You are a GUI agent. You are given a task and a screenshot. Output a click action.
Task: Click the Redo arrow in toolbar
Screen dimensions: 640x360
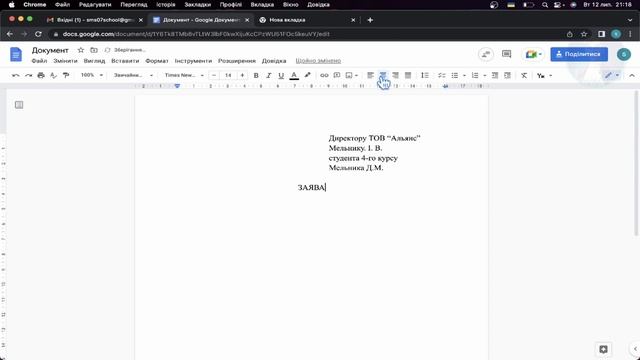(x=28, y=76)
